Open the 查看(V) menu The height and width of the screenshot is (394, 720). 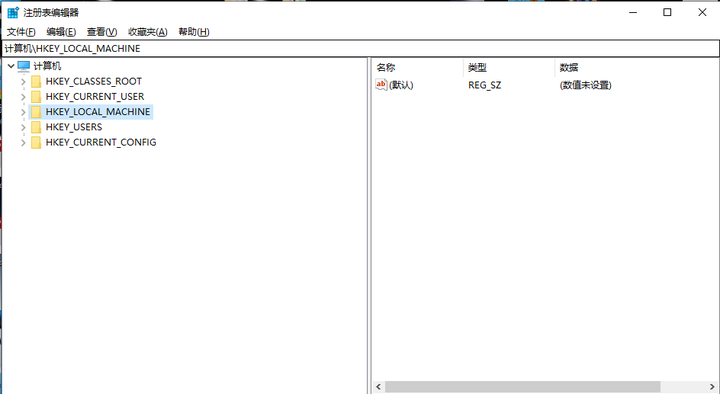(x=102, y=32)
